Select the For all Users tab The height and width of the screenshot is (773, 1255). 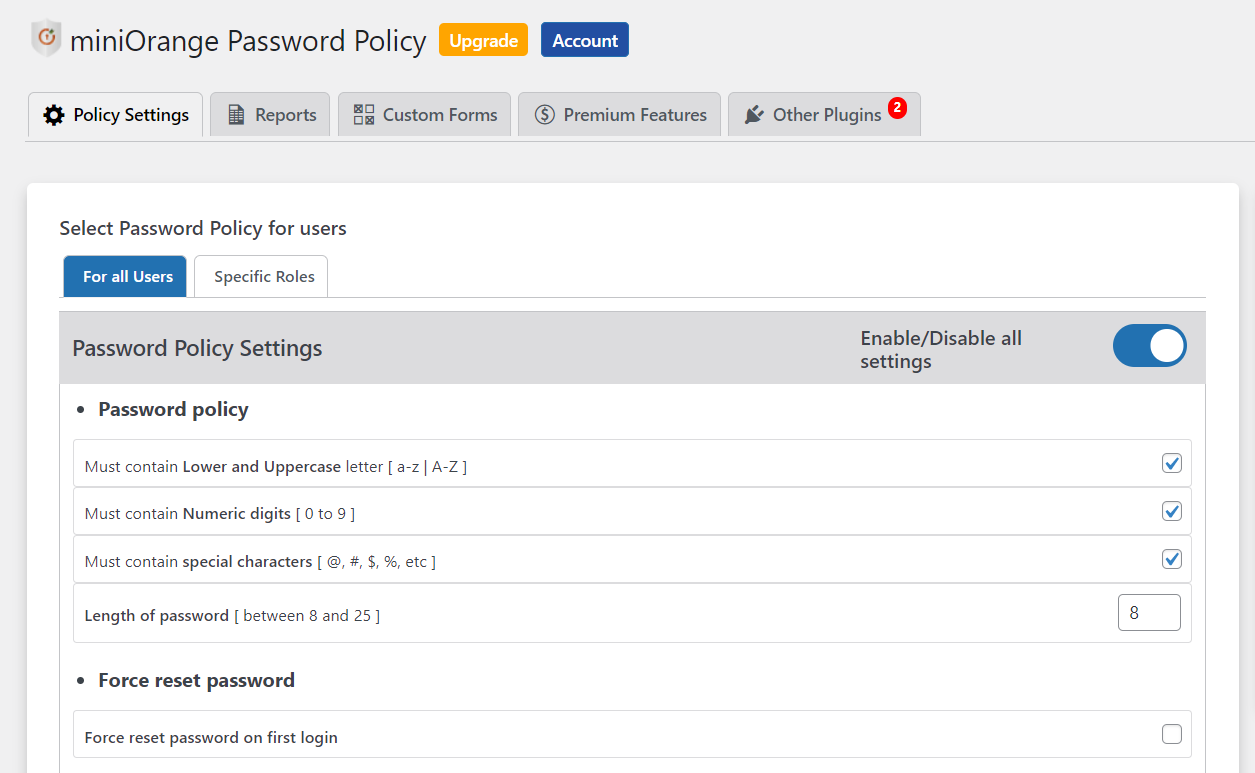(128, 277)
